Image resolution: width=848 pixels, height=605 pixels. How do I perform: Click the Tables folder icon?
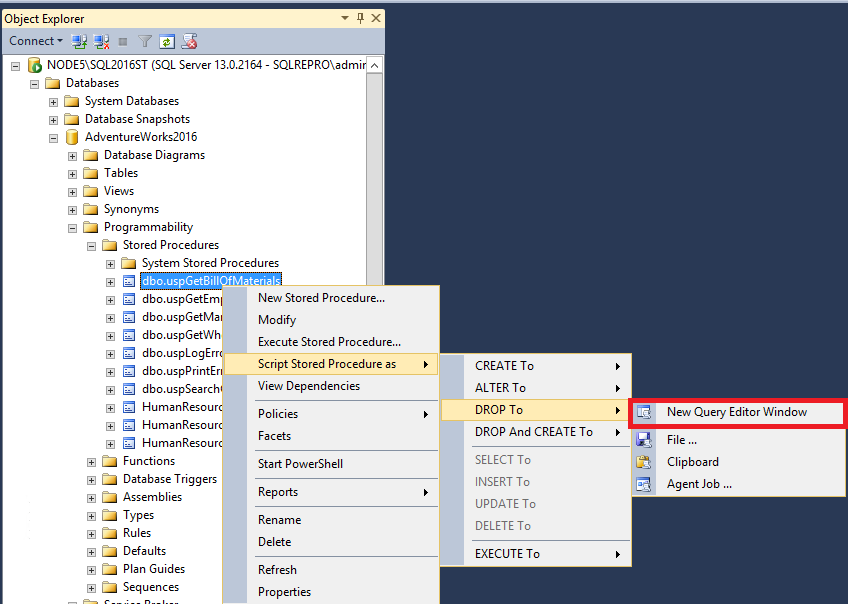[90, 174]
